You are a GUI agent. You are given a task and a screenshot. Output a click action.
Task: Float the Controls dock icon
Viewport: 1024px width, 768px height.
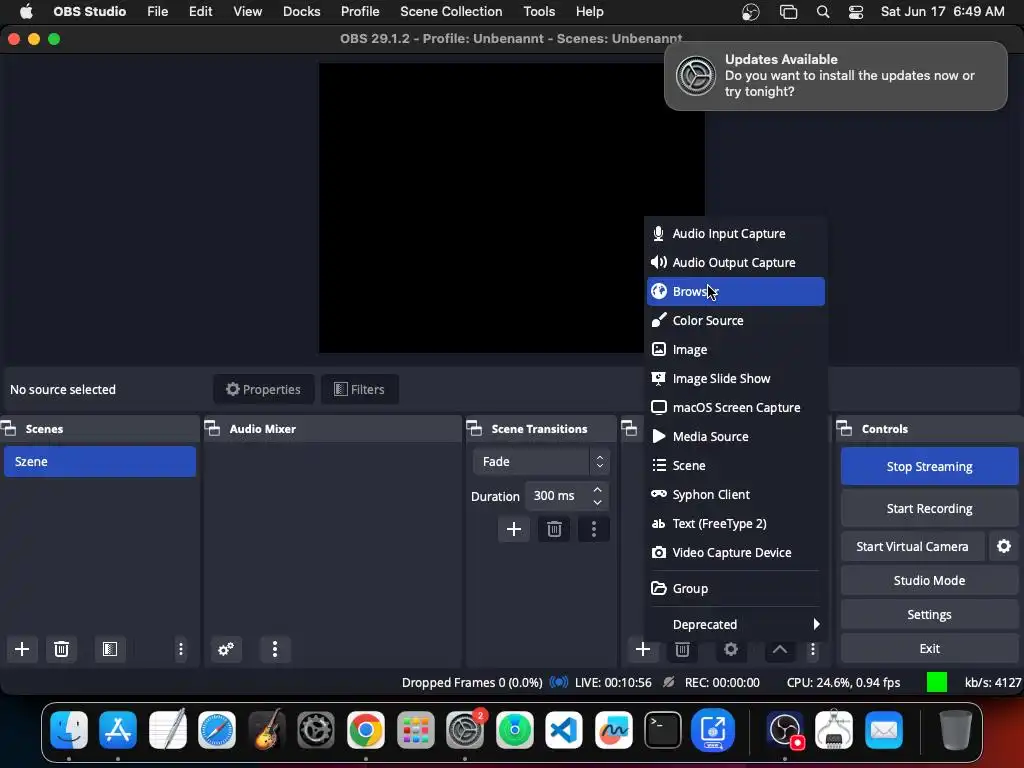(844, 428)
